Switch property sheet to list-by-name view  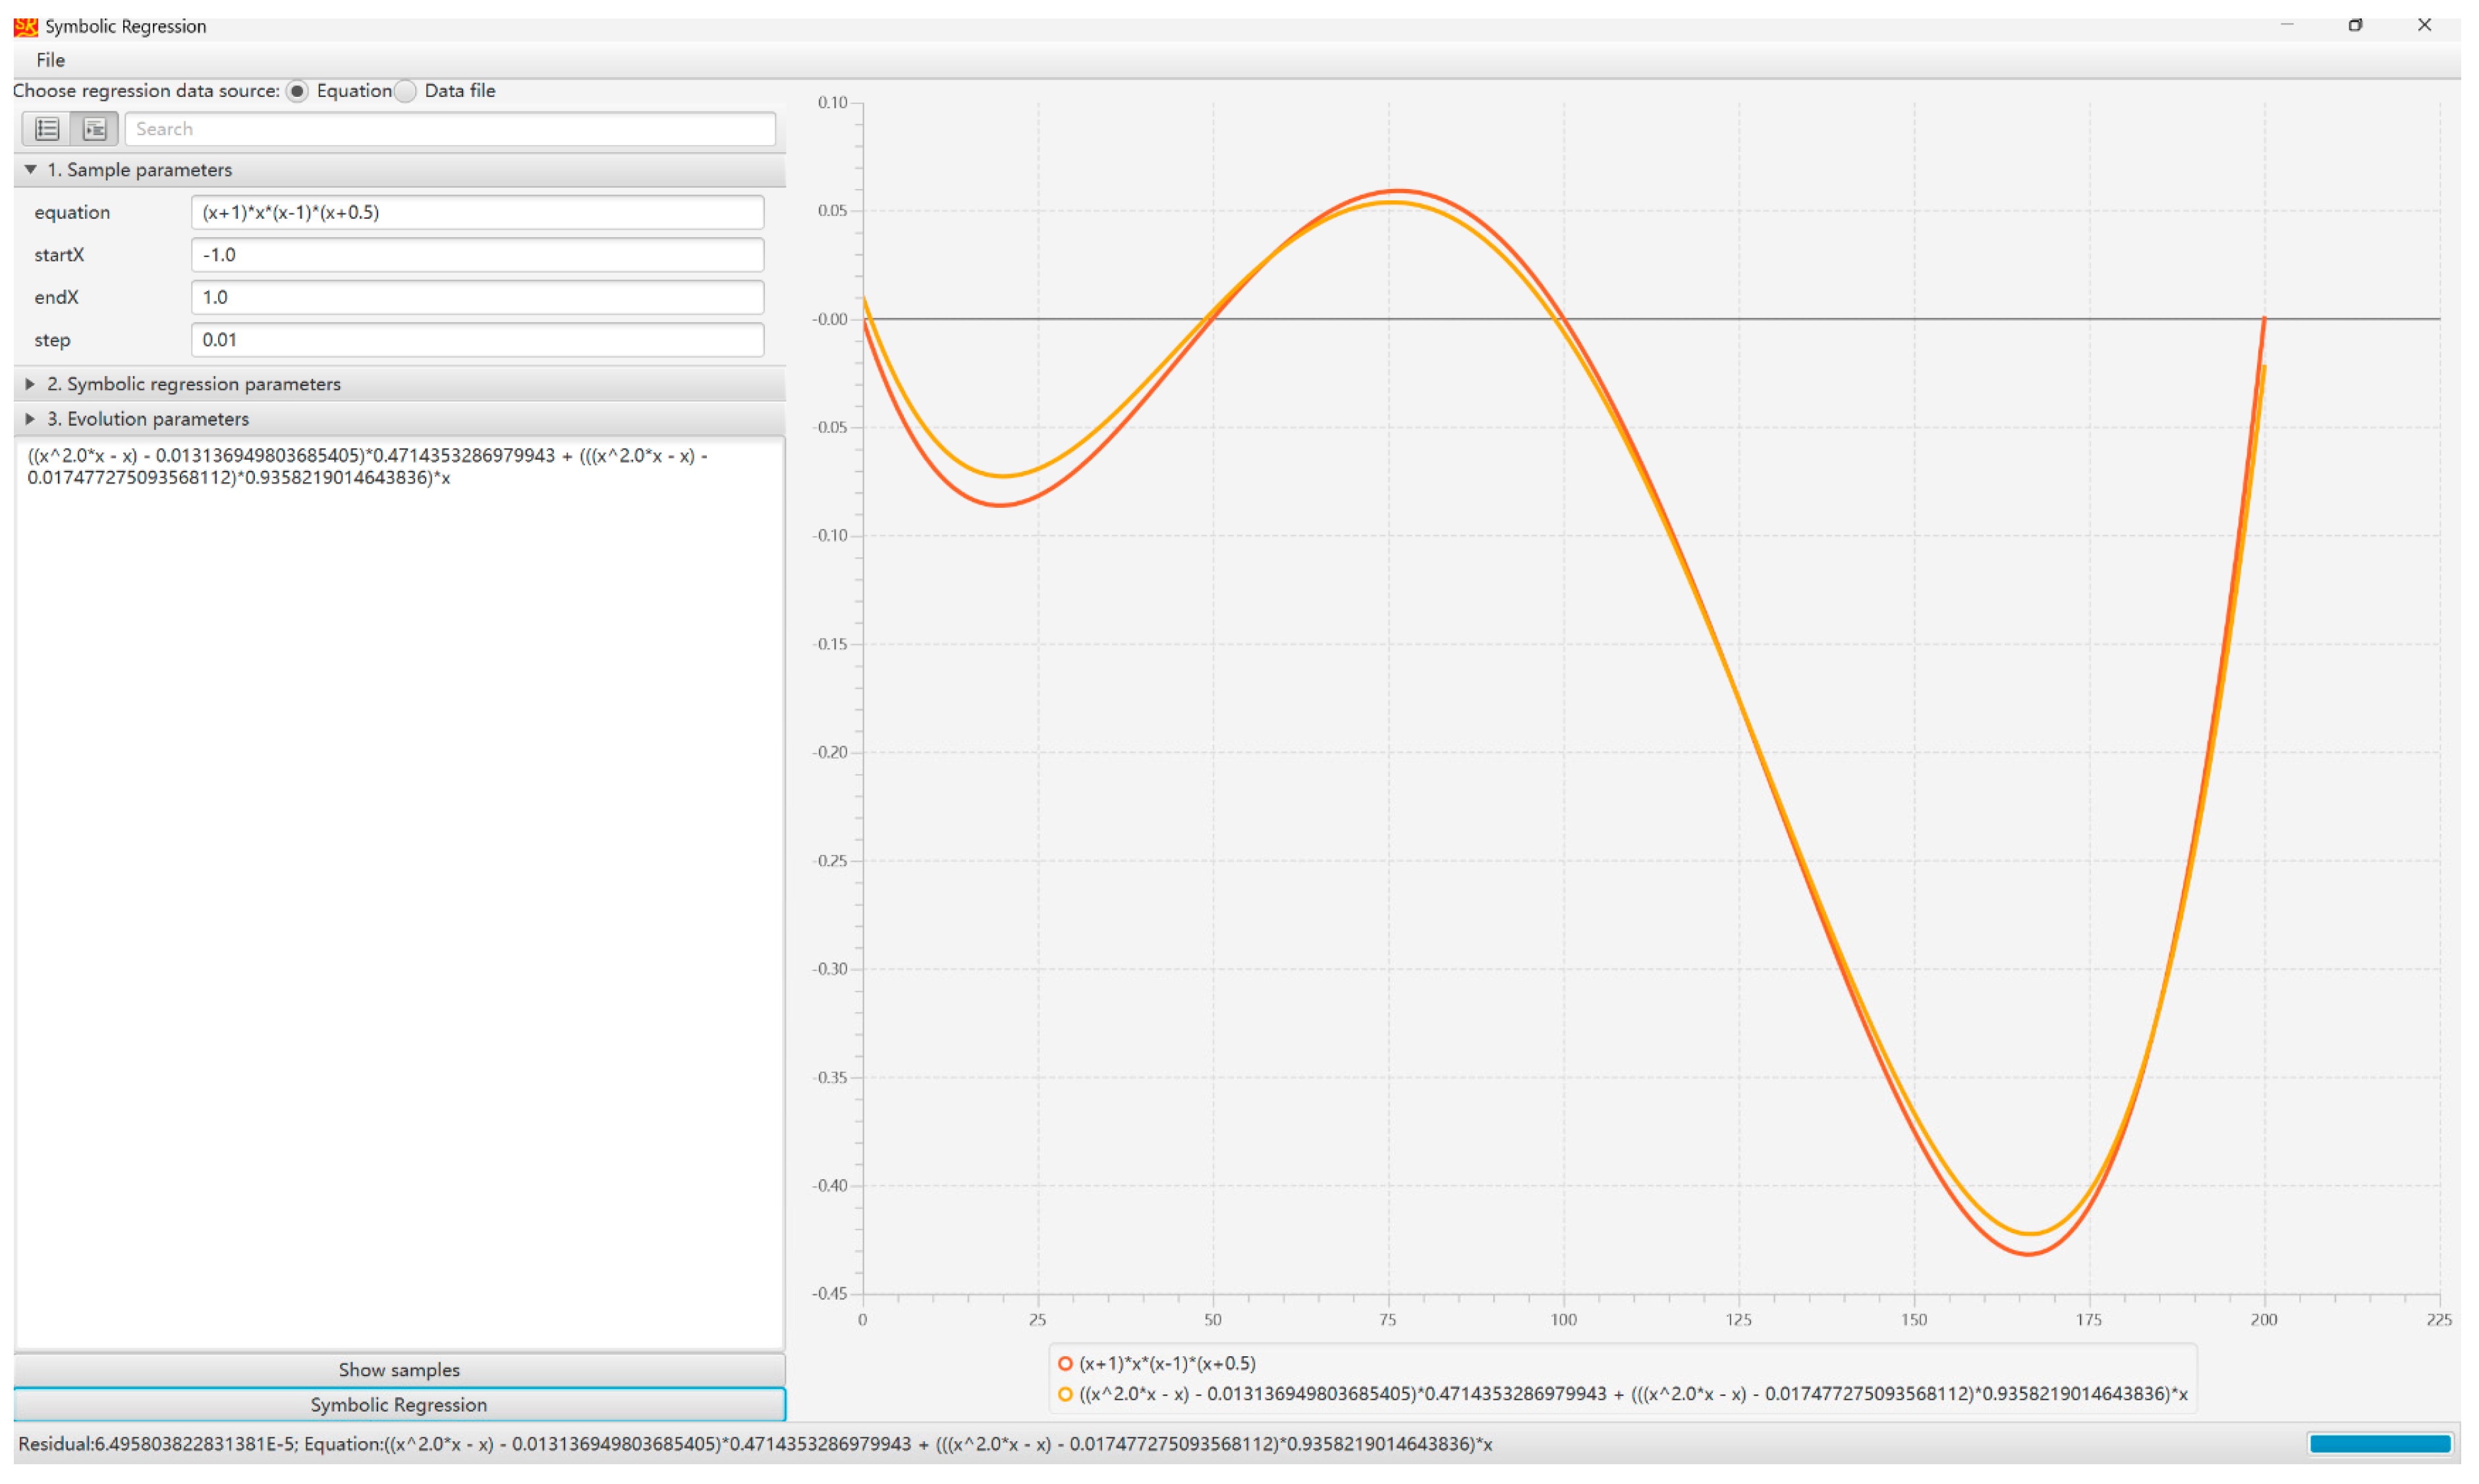[47, 129]
